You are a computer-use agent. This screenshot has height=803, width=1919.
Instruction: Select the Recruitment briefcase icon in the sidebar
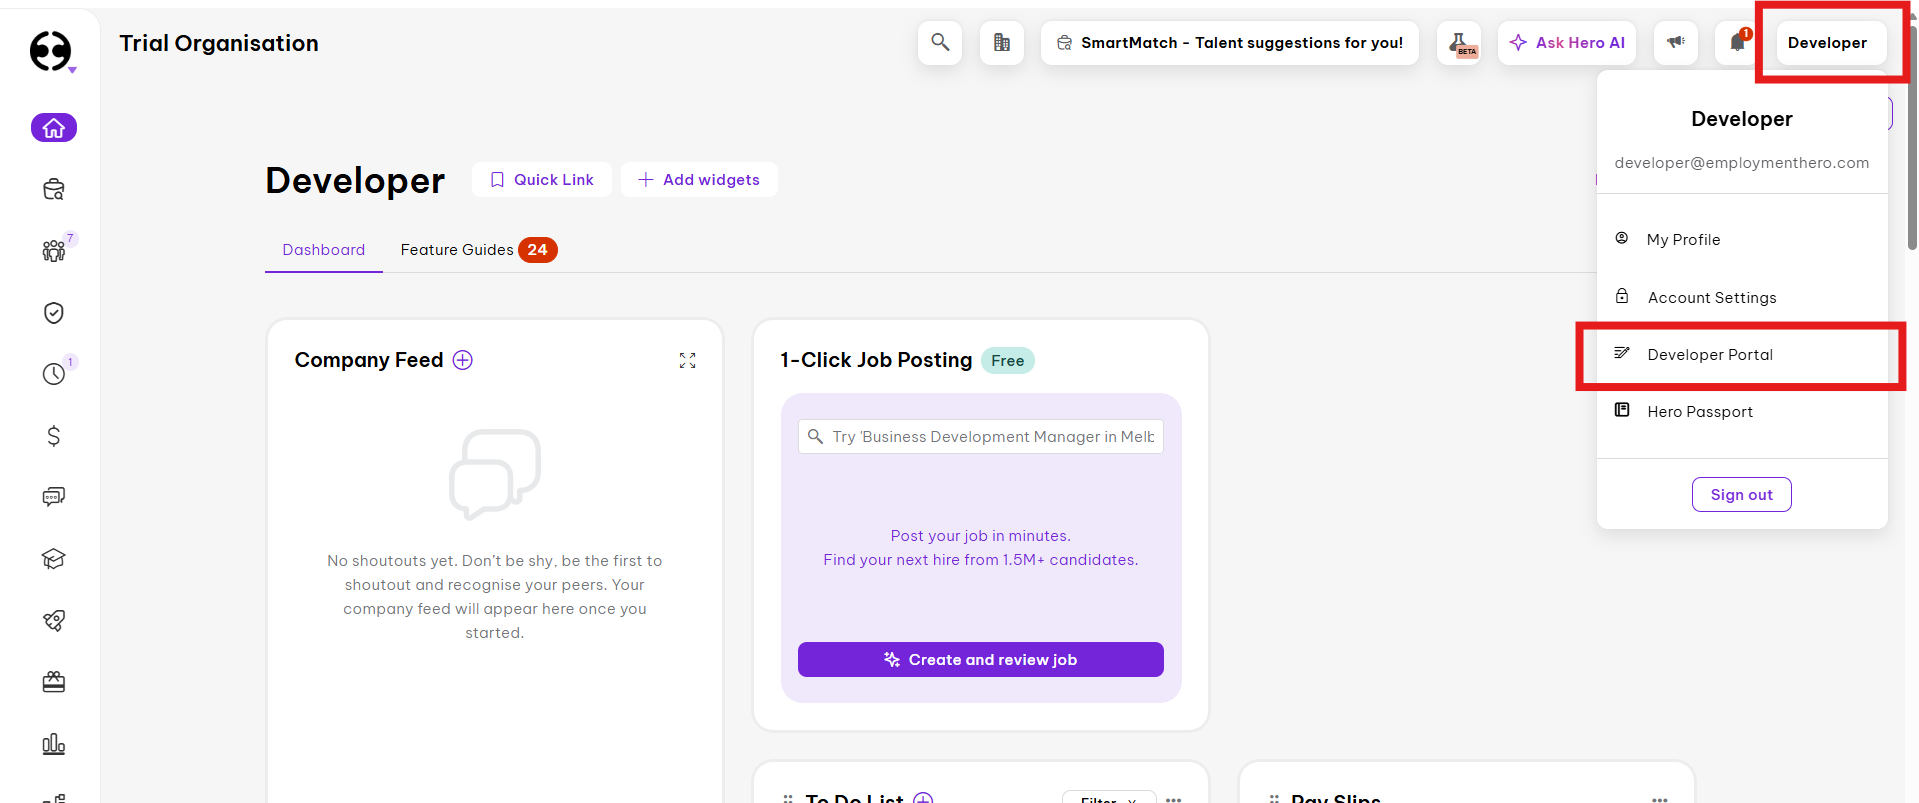coord(53,189)
